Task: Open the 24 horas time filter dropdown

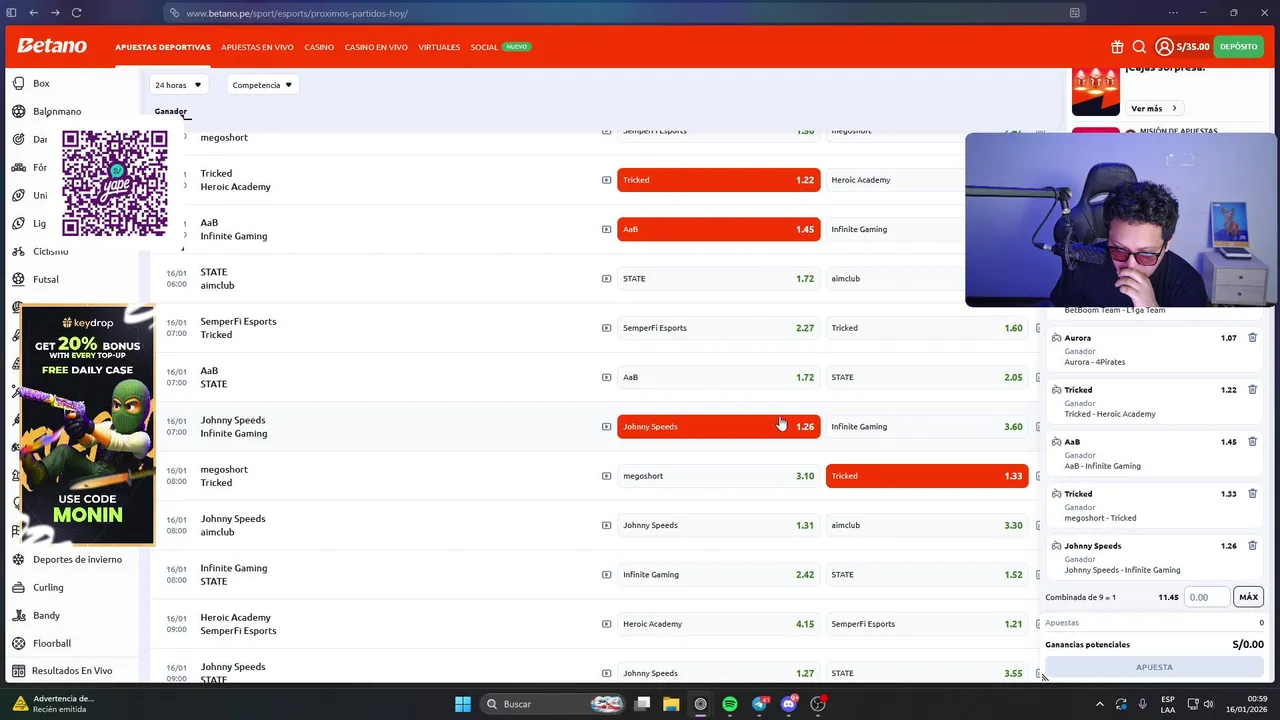Action: click(178, 85)
